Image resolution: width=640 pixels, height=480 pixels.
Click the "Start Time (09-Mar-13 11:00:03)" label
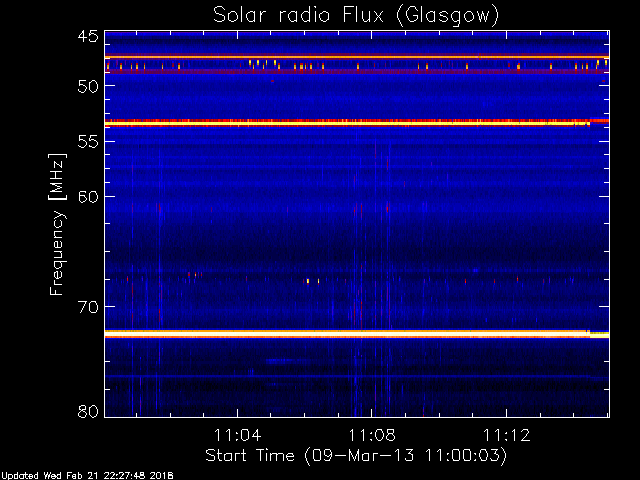(x=356, y=456)
